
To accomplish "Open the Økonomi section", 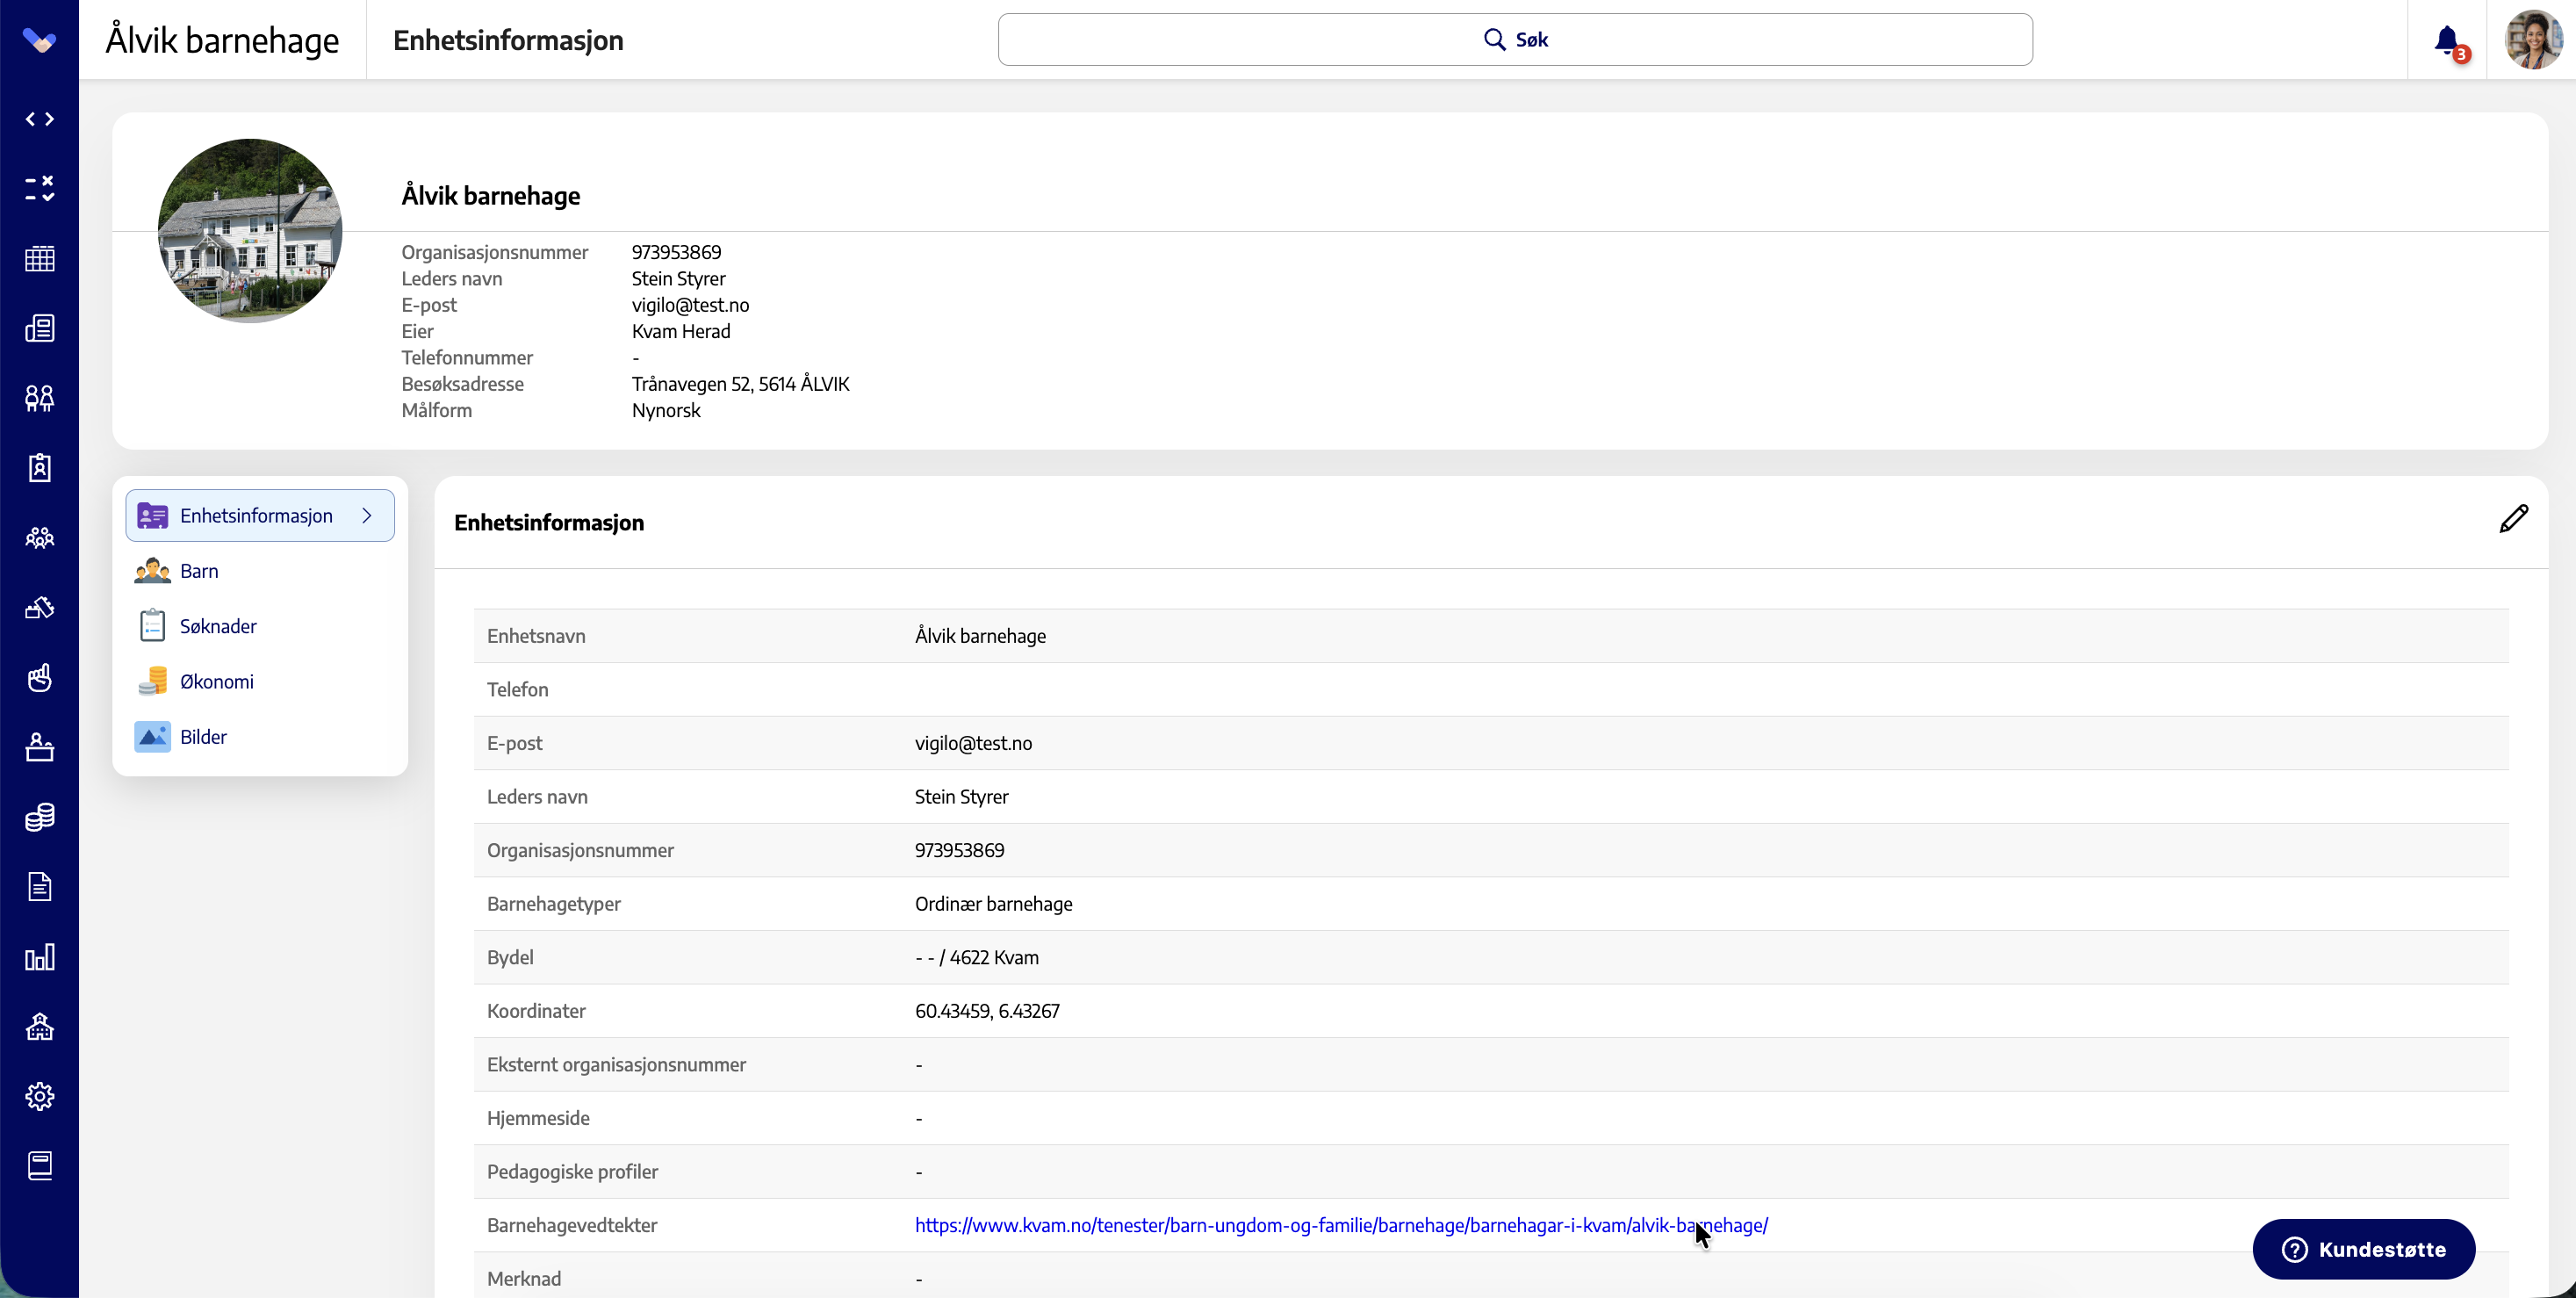I will pos(216,682).
